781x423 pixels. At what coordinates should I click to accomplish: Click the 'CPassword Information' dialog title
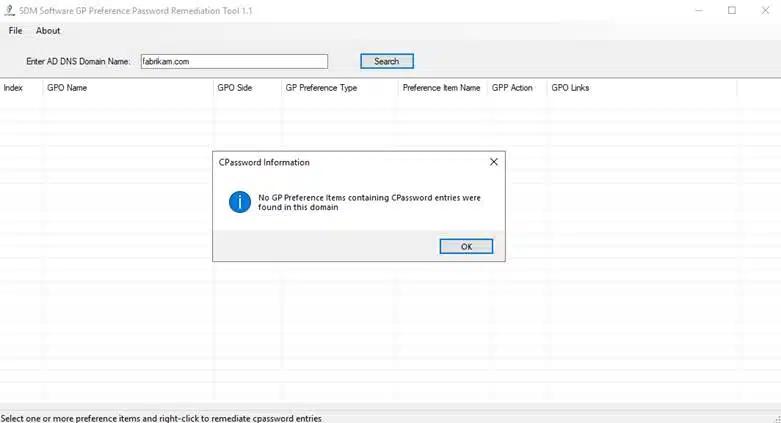[264, 162]
